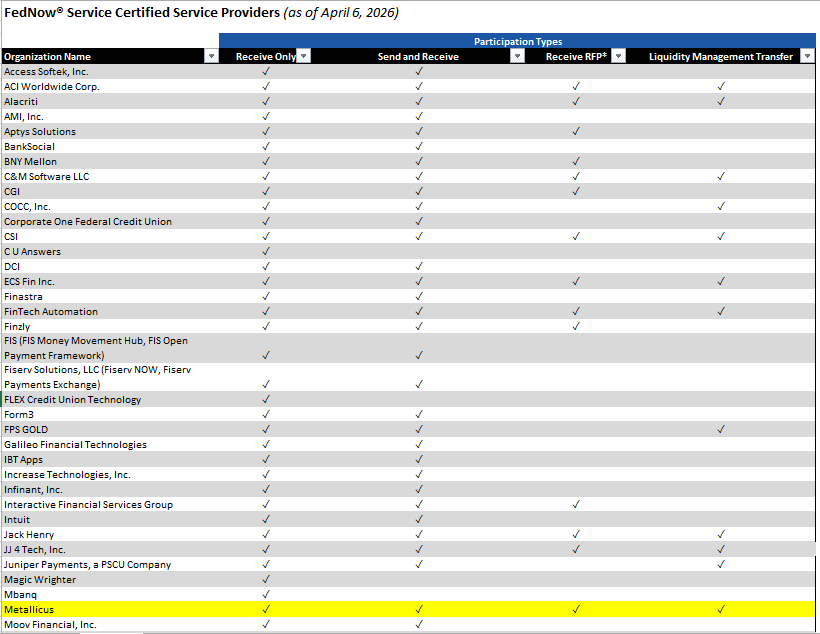Select the Form3 cell
820x634 pixels.
(x=110, y=414)
